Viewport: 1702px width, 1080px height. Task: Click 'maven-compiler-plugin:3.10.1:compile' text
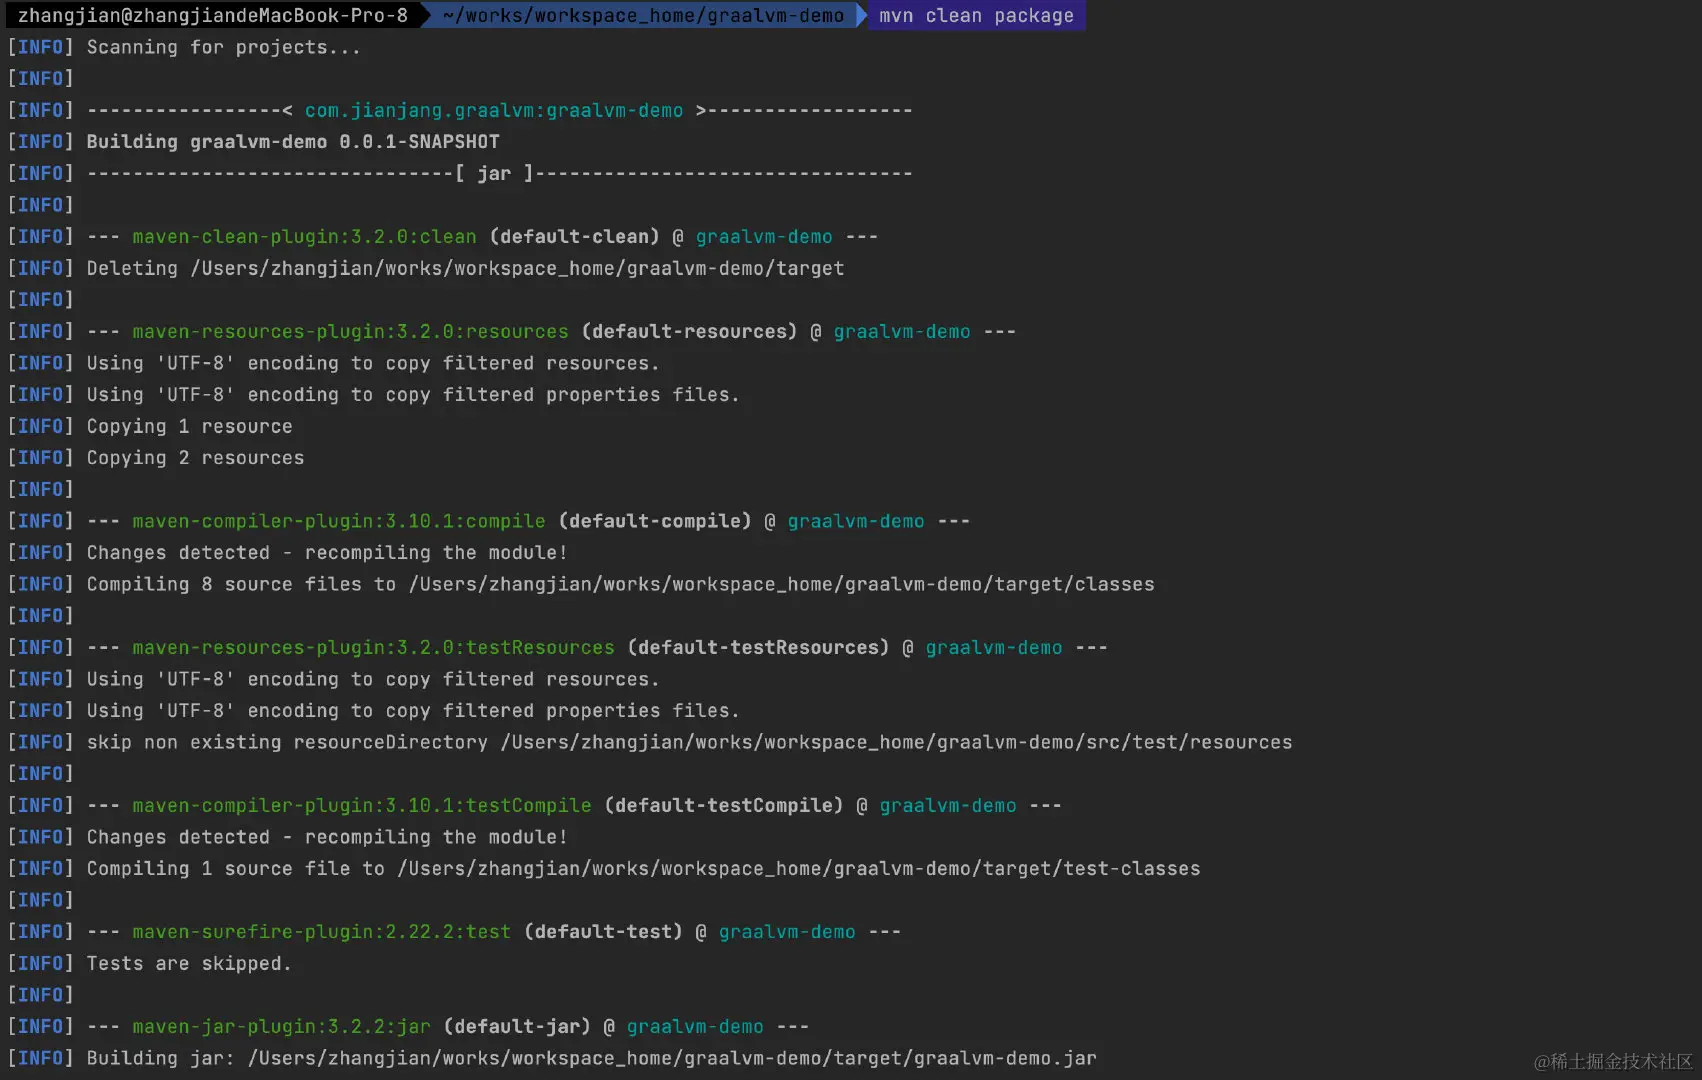coord(339,521)
